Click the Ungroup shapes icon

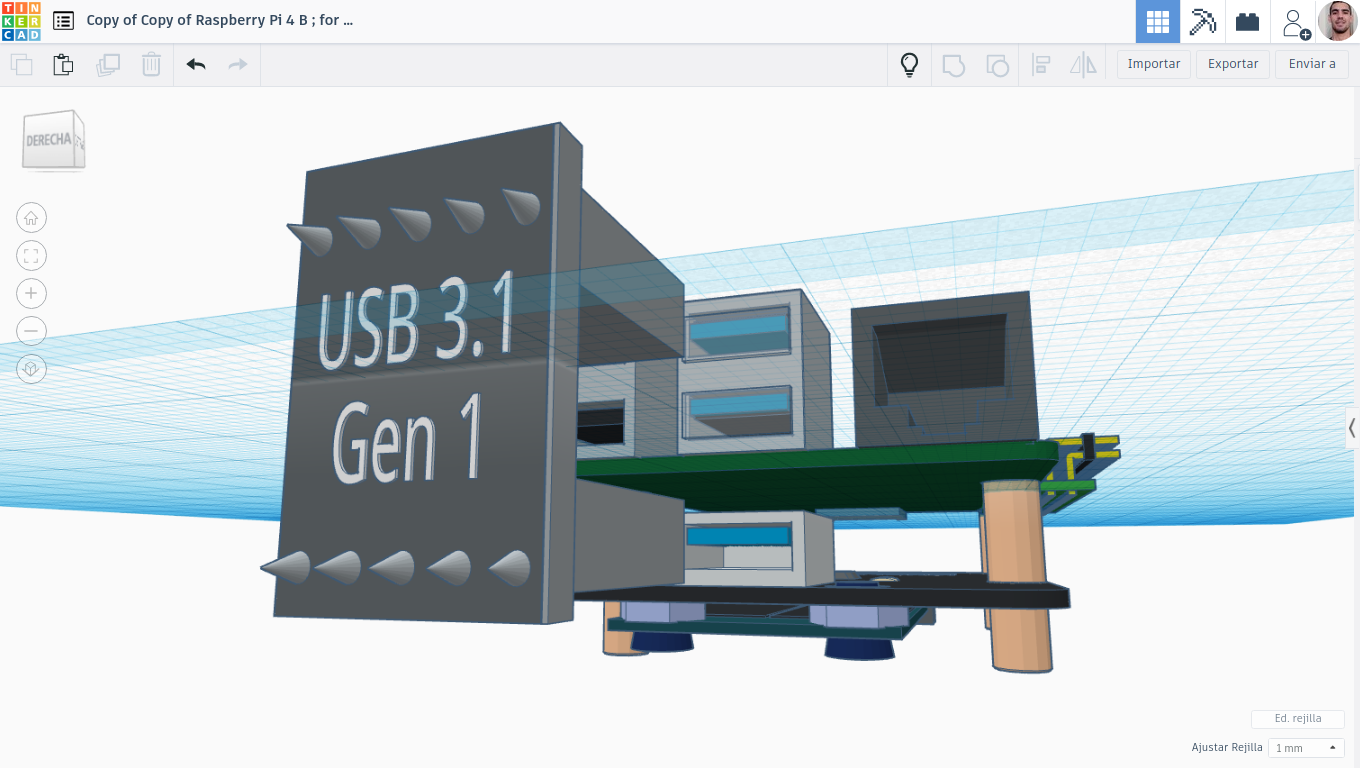pyautogui.click(x=997, y=65)
